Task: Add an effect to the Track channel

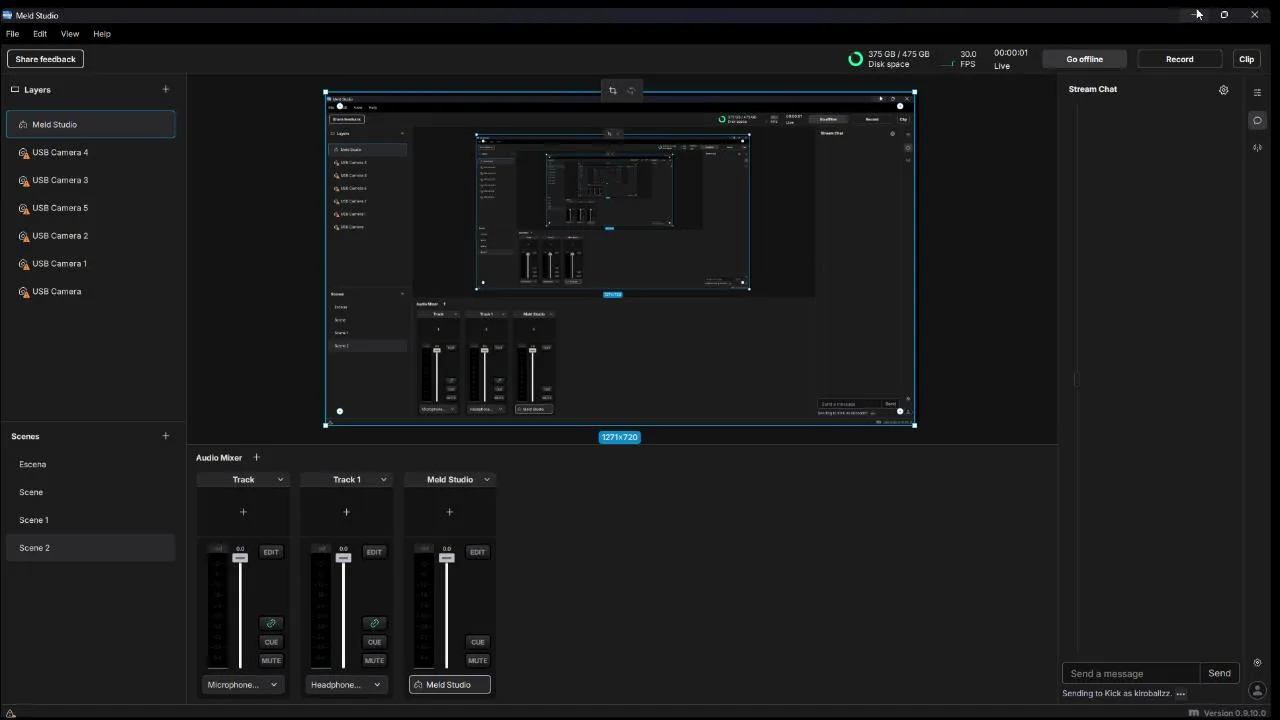Action: pos(243,512)
